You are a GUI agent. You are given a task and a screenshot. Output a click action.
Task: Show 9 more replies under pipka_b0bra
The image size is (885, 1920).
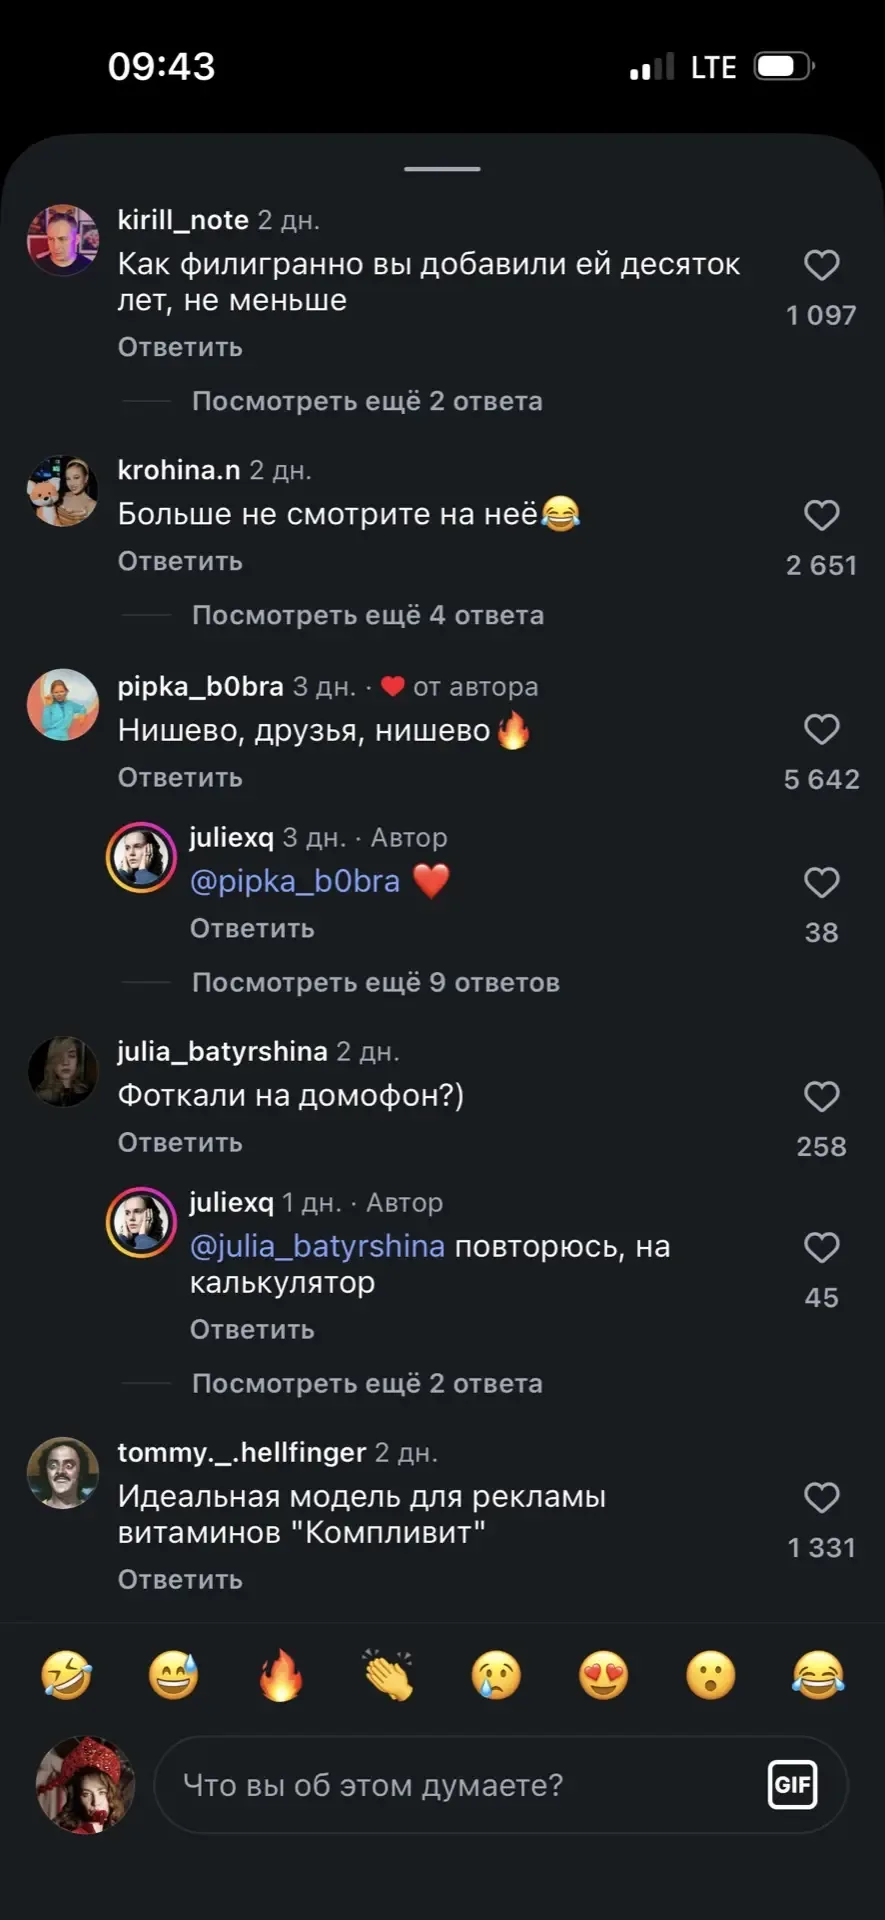pos(375,983)
